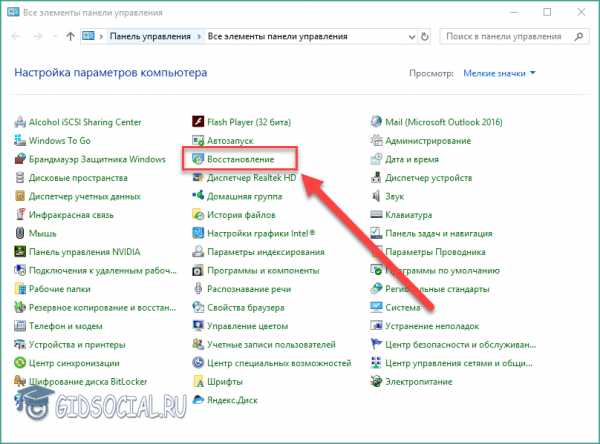Screen dimensions: 600x444
Task: Click the Mail (Microsoft Outlook 2016) icon
Action: (x=376, y=122)
